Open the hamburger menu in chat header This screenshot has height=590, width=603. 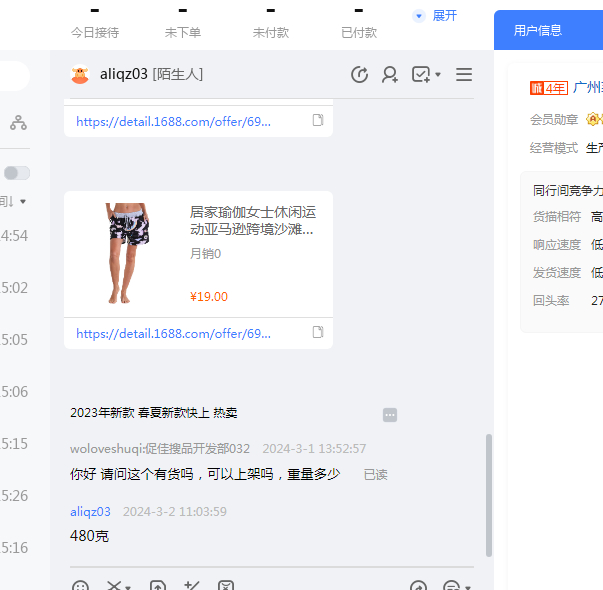[464, 75]
